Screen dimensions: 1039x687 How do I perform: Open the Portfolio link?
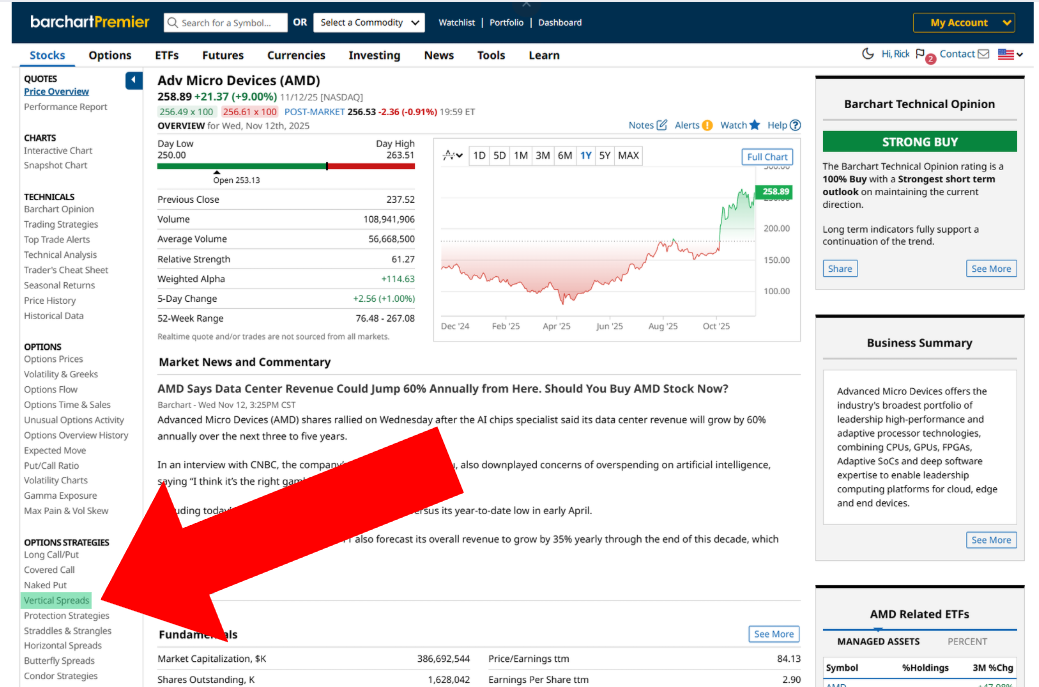[506, 23]
